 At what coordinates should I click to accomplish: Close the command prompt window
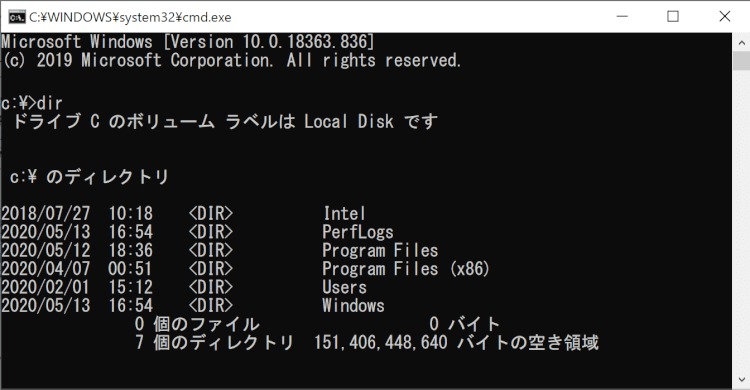[724, 17]
